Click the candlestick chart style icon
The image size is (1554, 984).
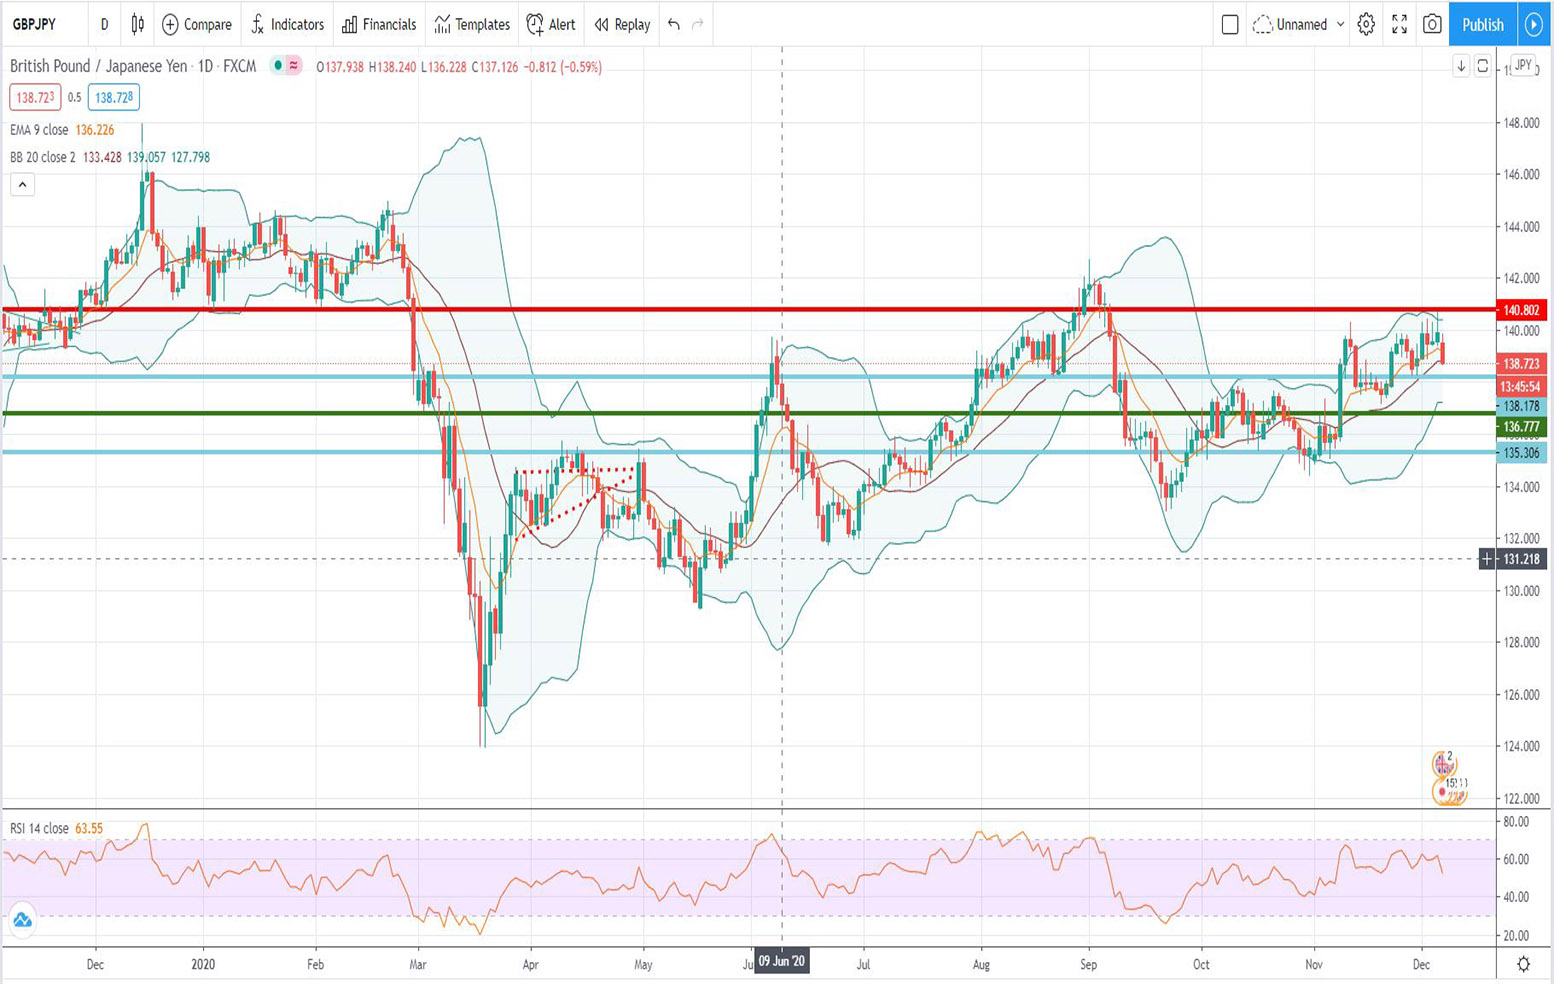point(138,24)
